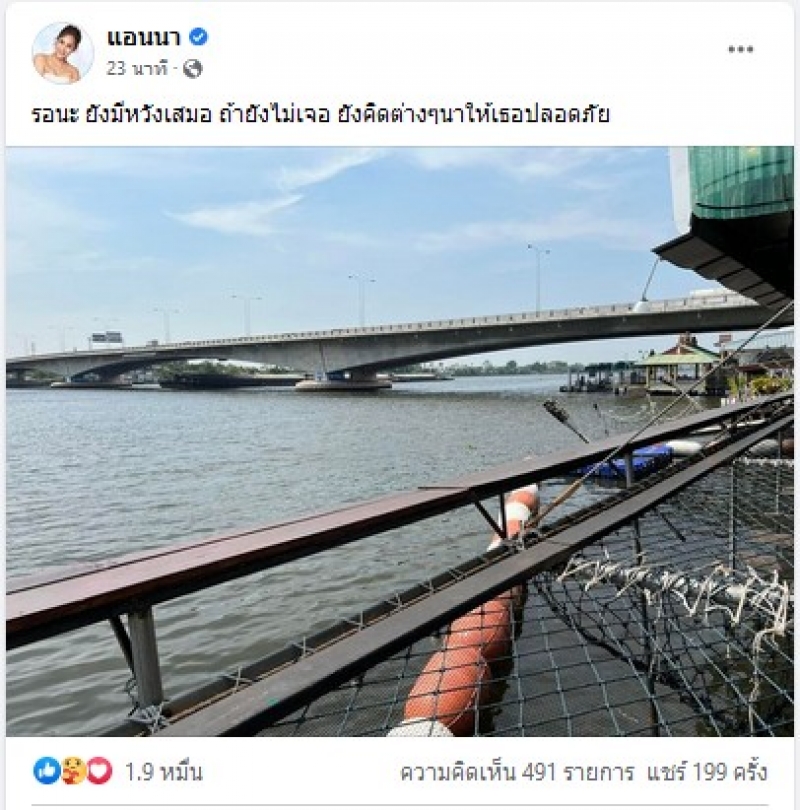Click the red Love heart reaction icon
800x810 pixels.
tap(99, 771)
